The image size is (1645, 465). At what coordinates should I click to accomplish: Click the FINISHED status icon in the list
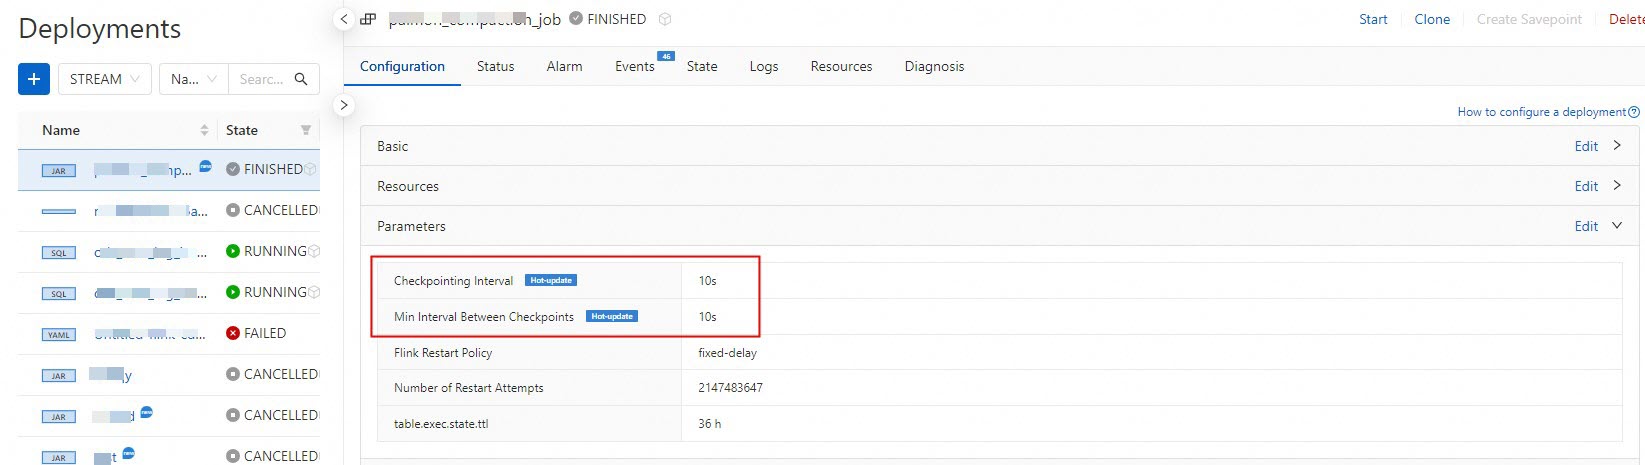coord(233,169)
